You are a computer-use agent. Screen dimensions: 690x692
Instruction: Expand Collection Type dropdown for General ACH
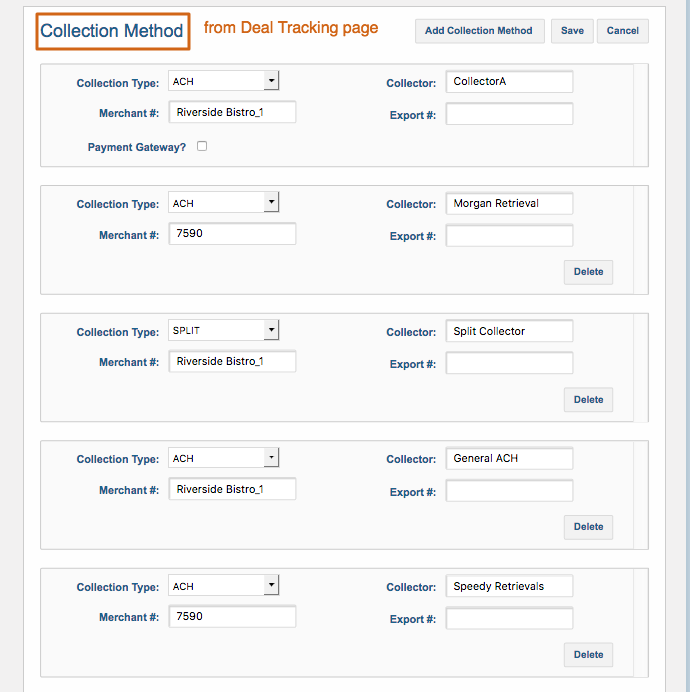(223, 458)
